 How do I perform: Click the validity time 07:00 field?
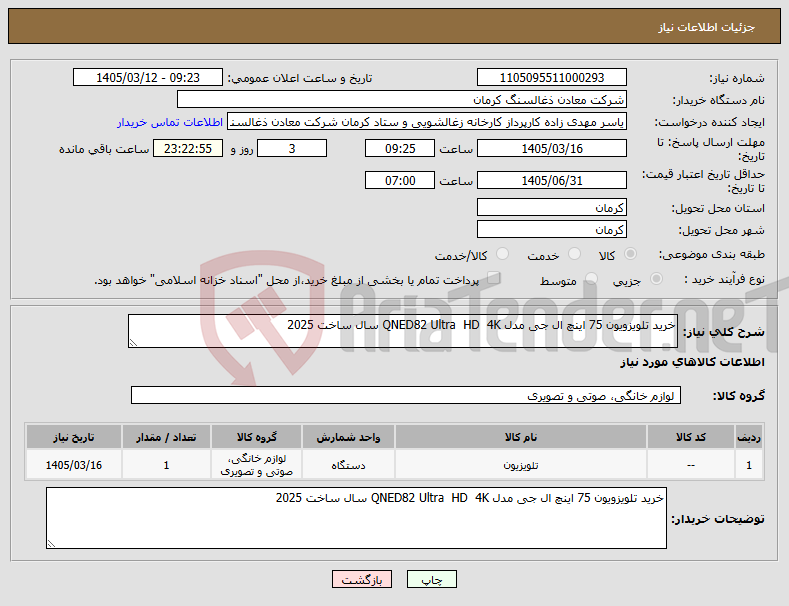(400, 180)
